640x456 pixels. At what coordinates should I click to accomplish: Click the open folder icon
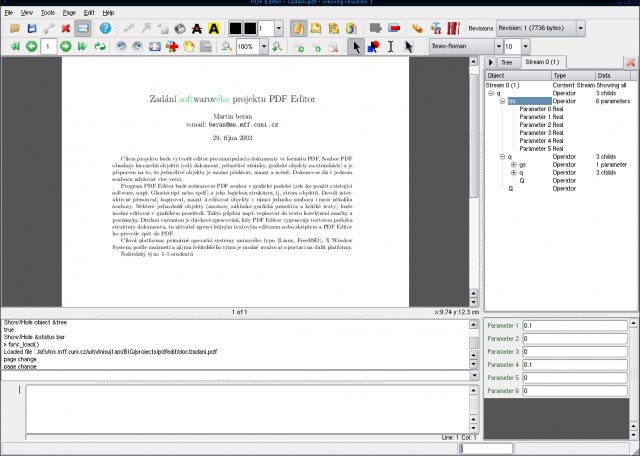click(15, 29)
